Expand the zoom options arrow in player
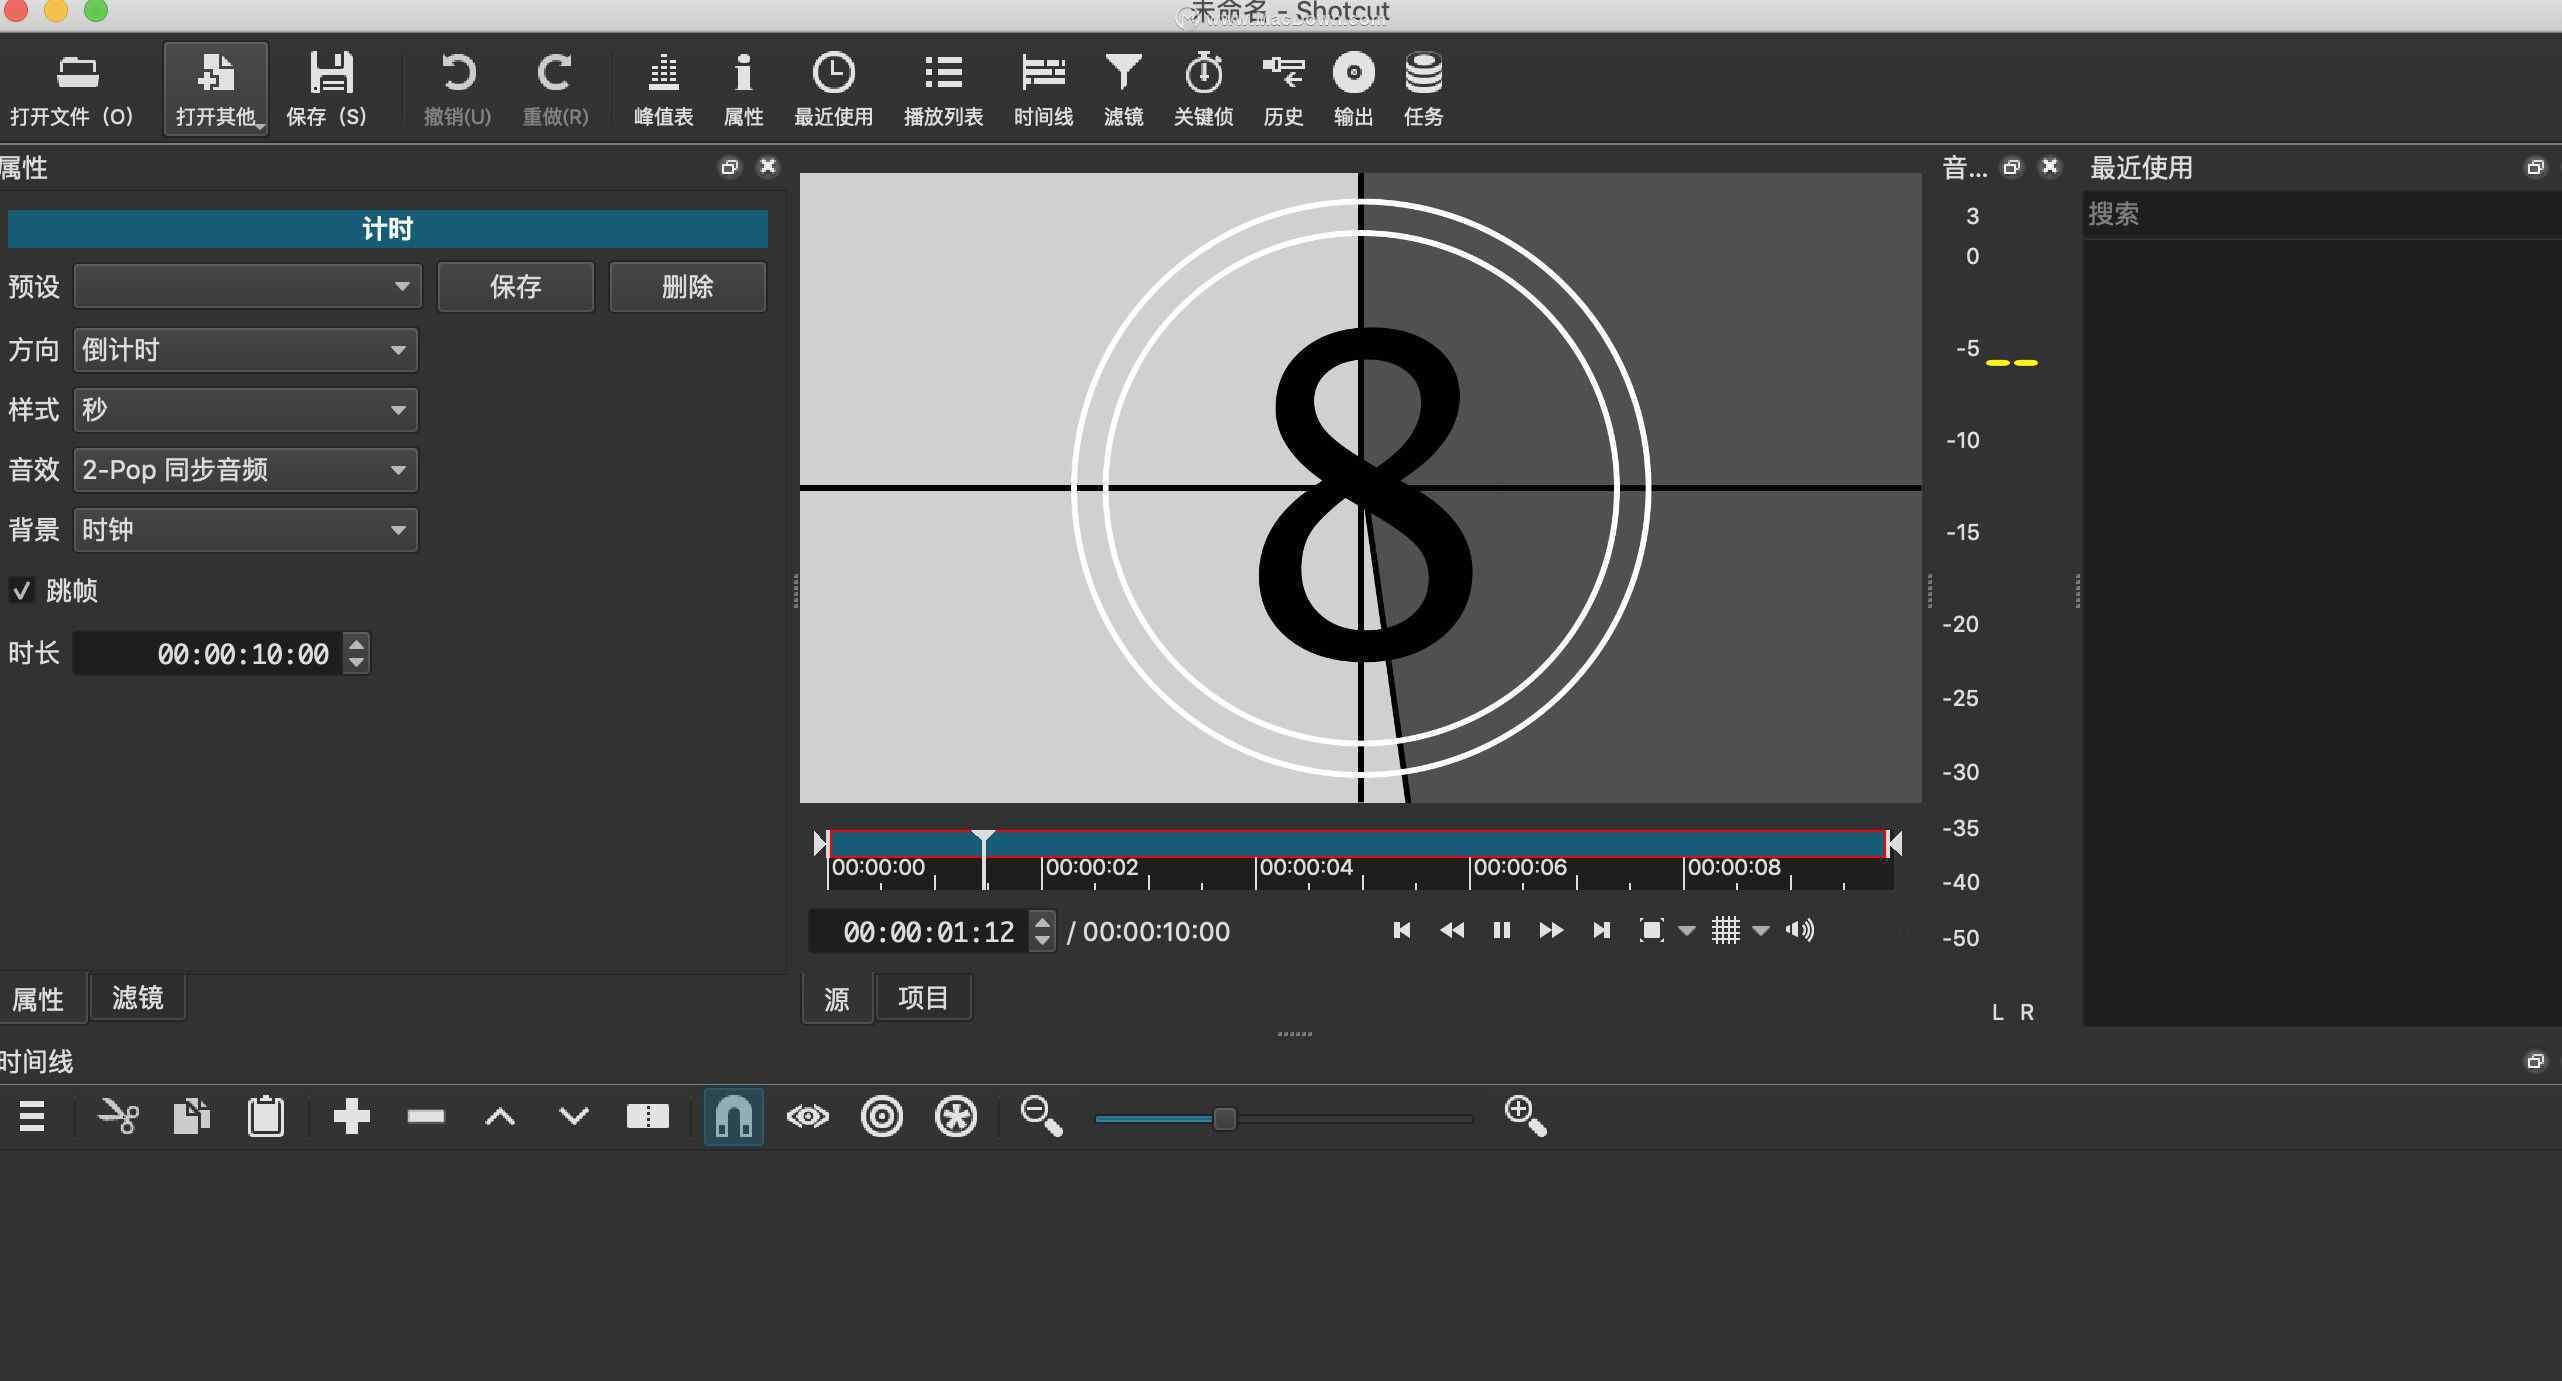 (1687, 931)
